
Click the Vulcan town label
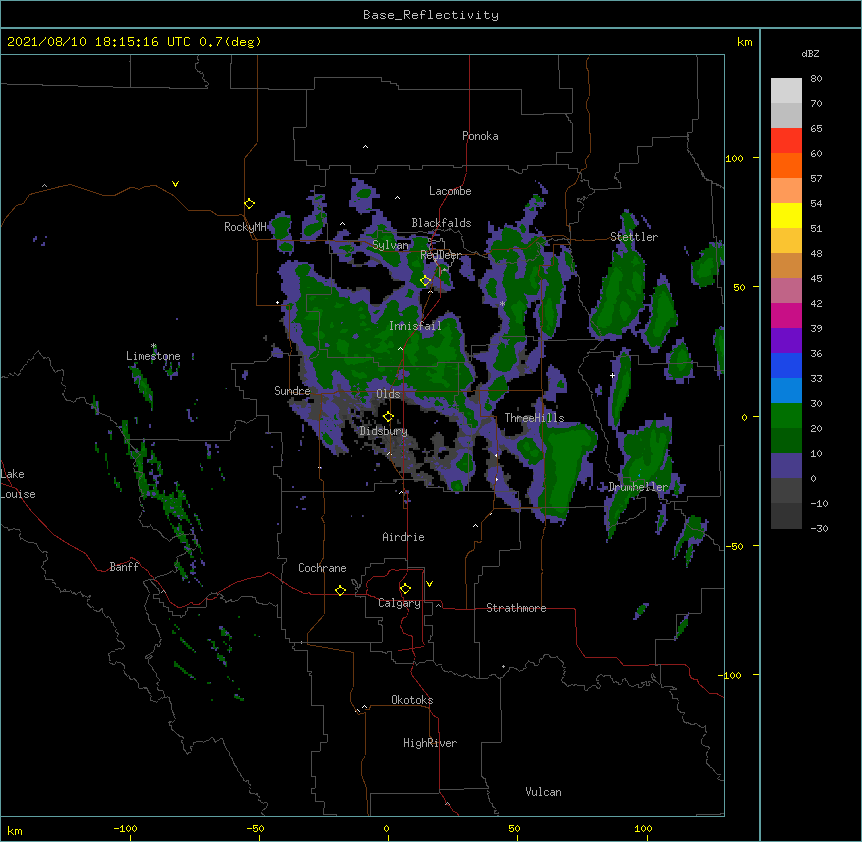(543, 792)
